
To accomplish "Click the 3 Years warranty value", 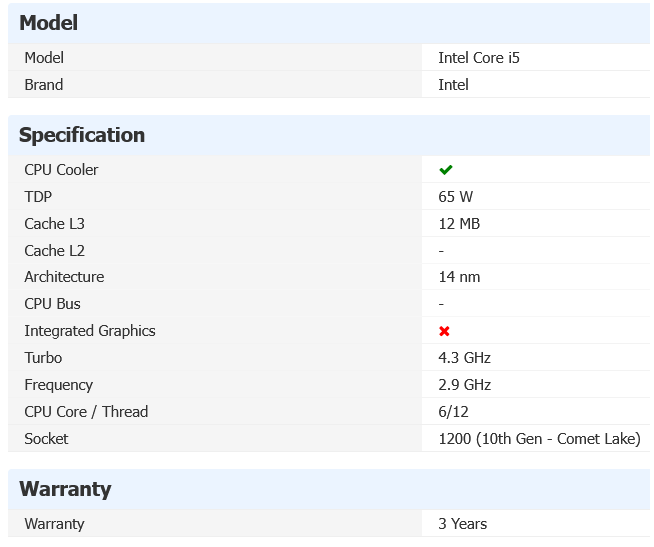I will point(462,524).
